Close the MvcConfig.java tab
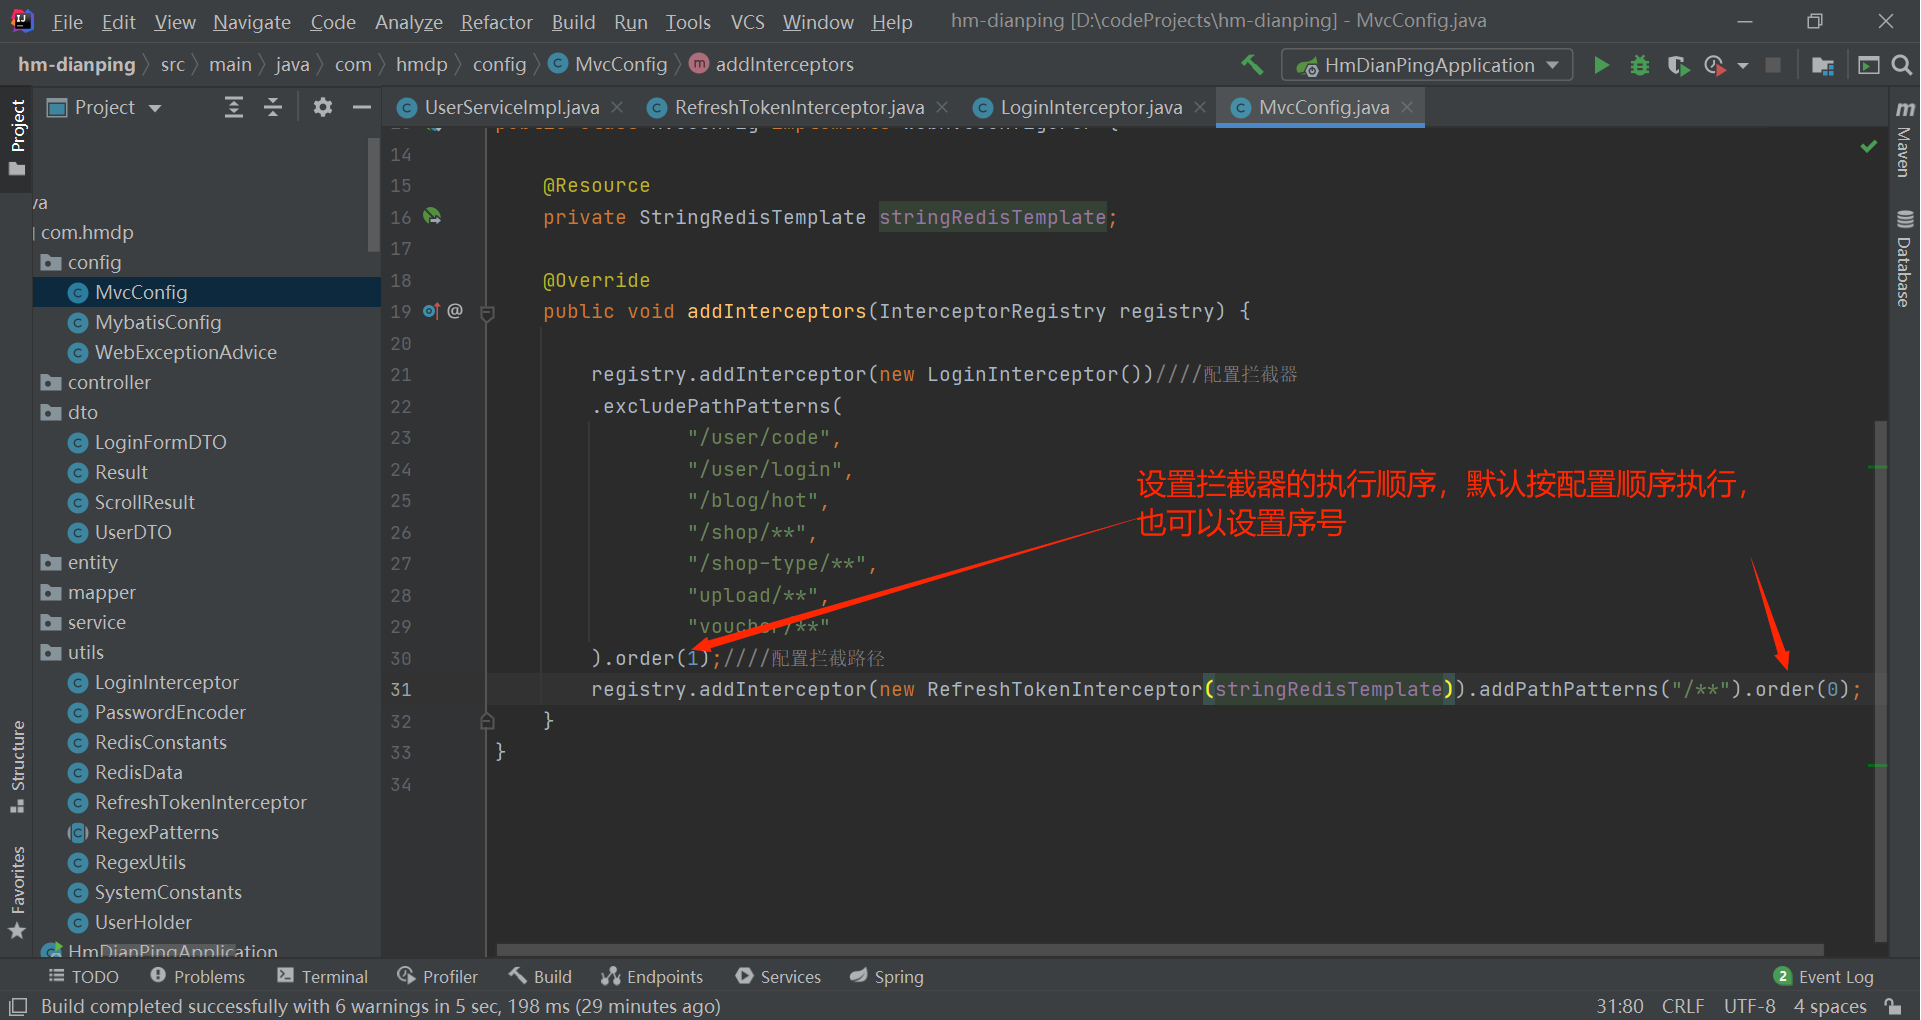1921x1020 pixels. point(1407,107)
